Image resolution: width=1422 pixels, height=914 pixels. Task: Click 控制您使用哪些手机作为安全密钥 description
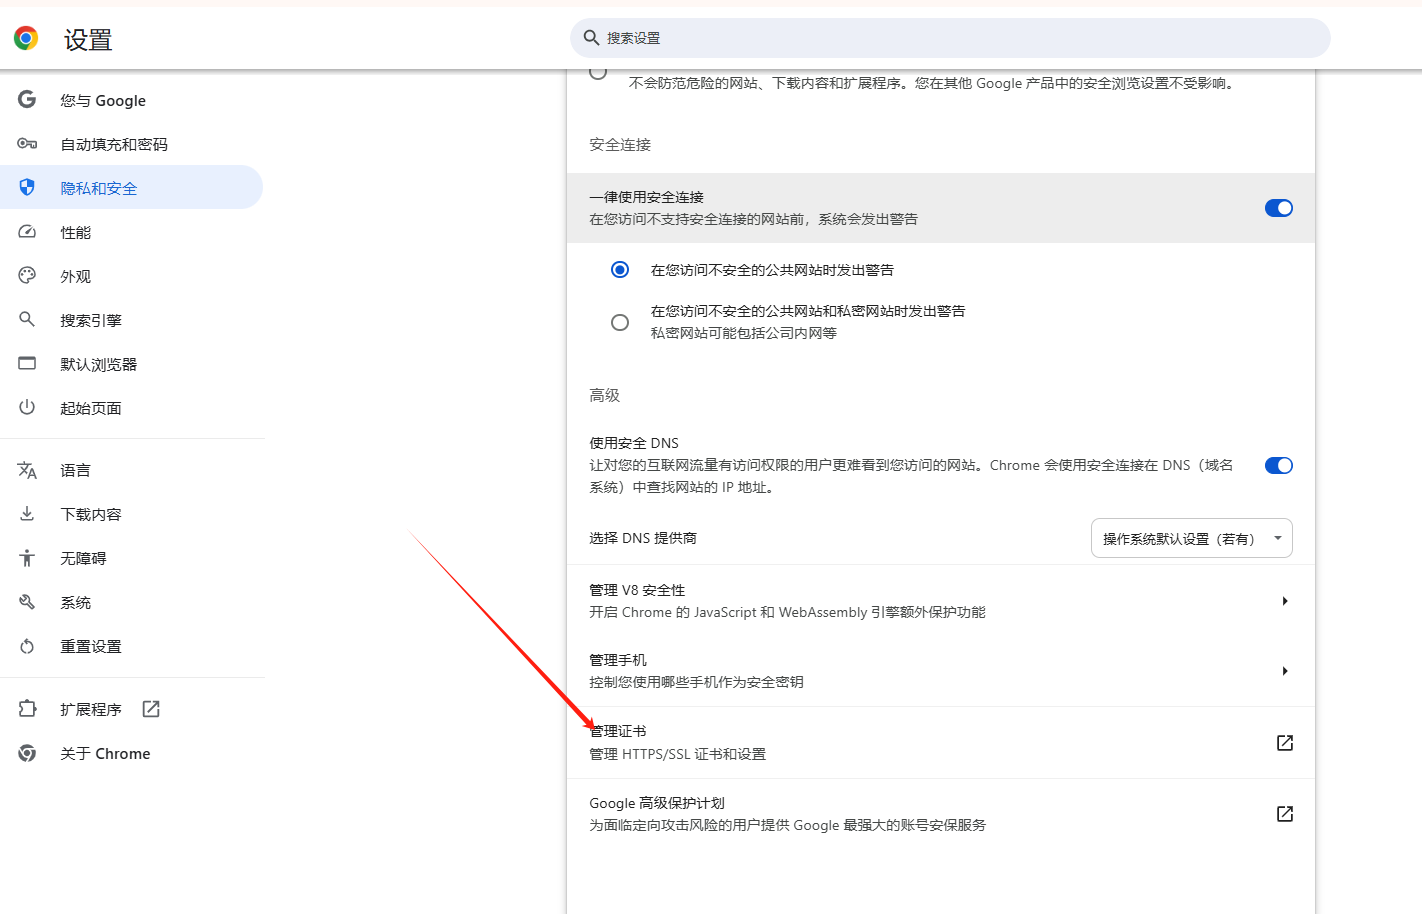[x=696, y=682]
